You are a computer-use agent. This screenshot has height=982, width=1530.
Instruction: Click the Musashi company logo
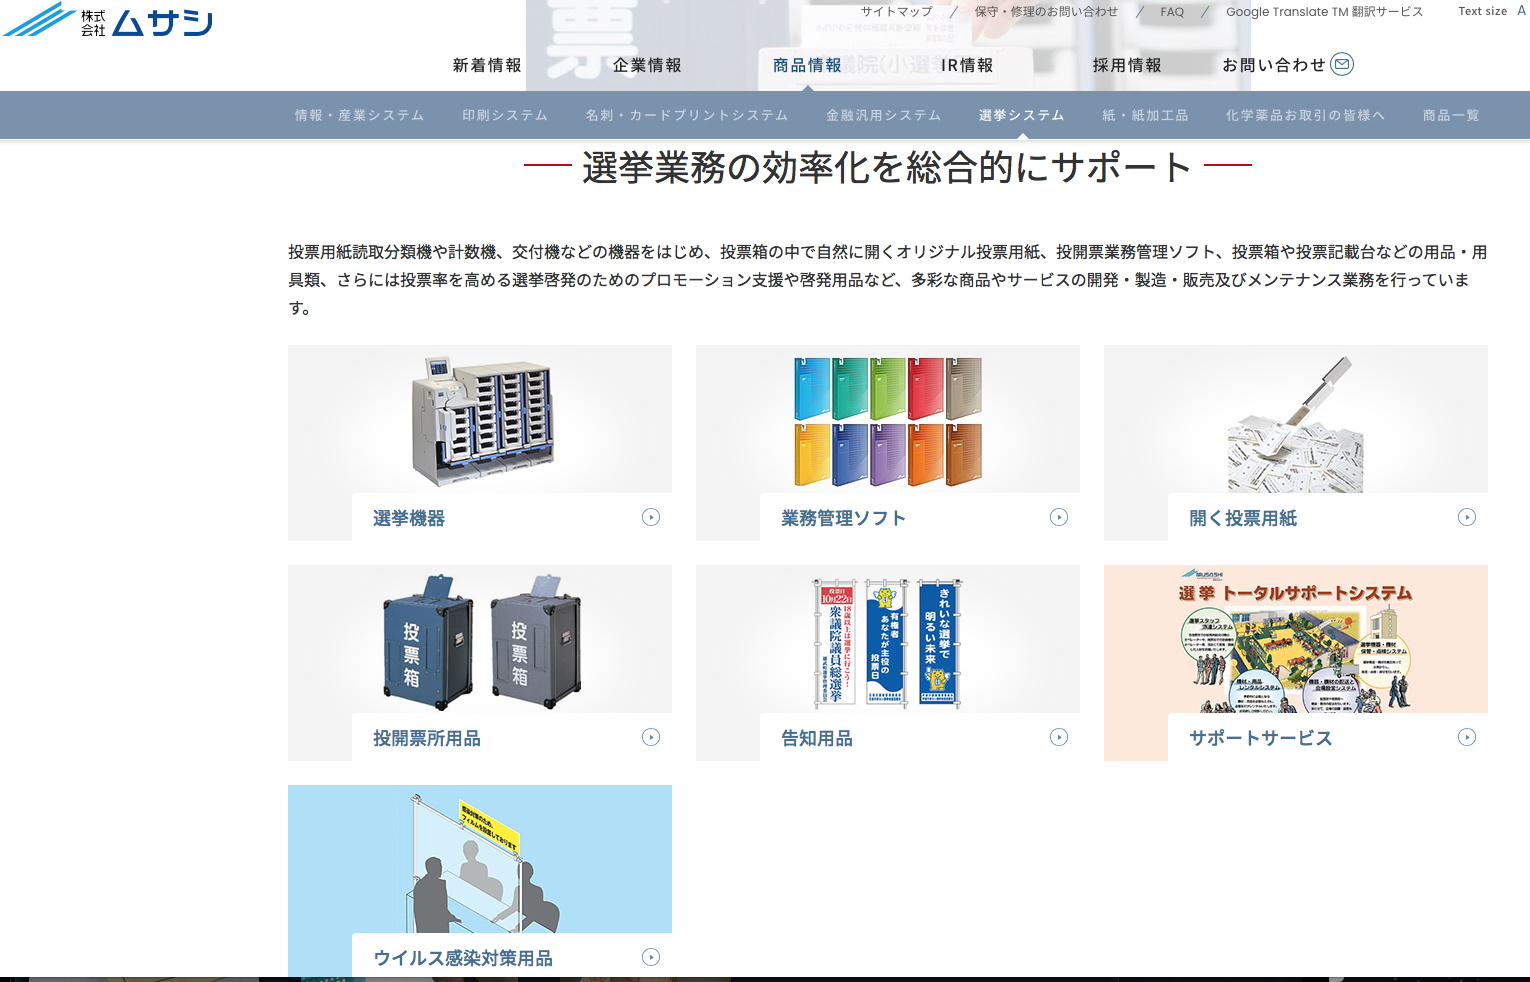click(x=108, y=20)
